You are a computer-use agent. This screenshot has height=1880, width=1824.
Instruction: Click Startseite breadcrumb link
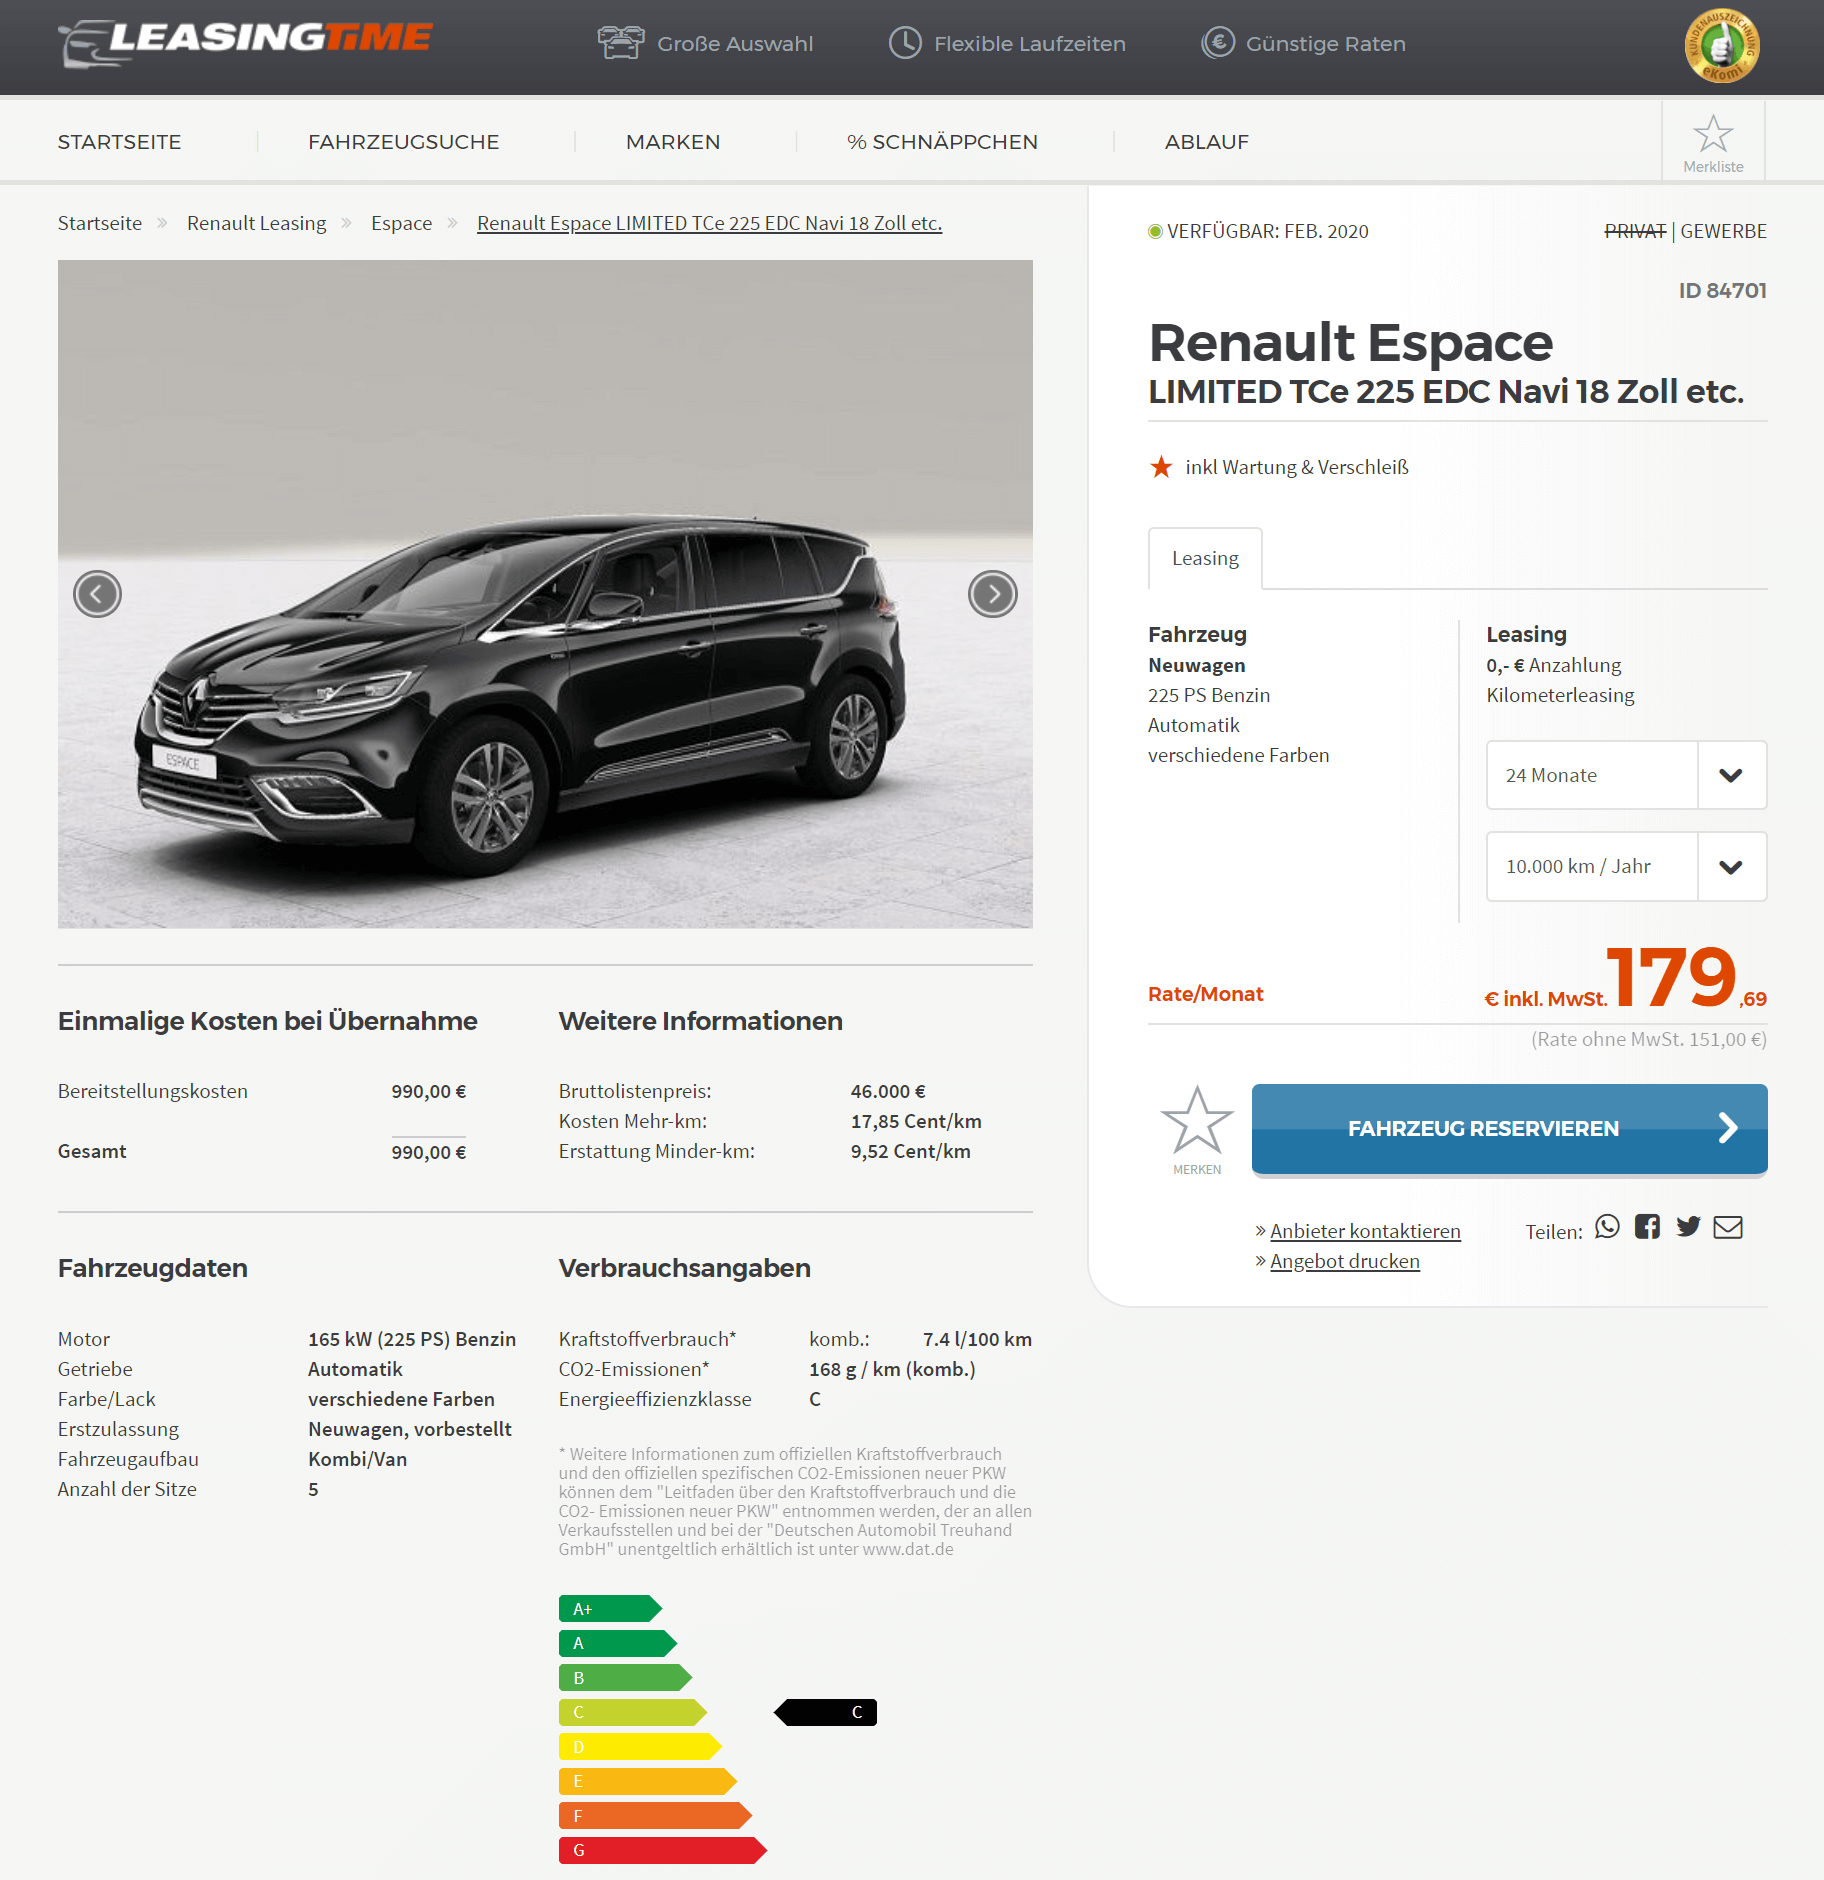click(100, 223)
